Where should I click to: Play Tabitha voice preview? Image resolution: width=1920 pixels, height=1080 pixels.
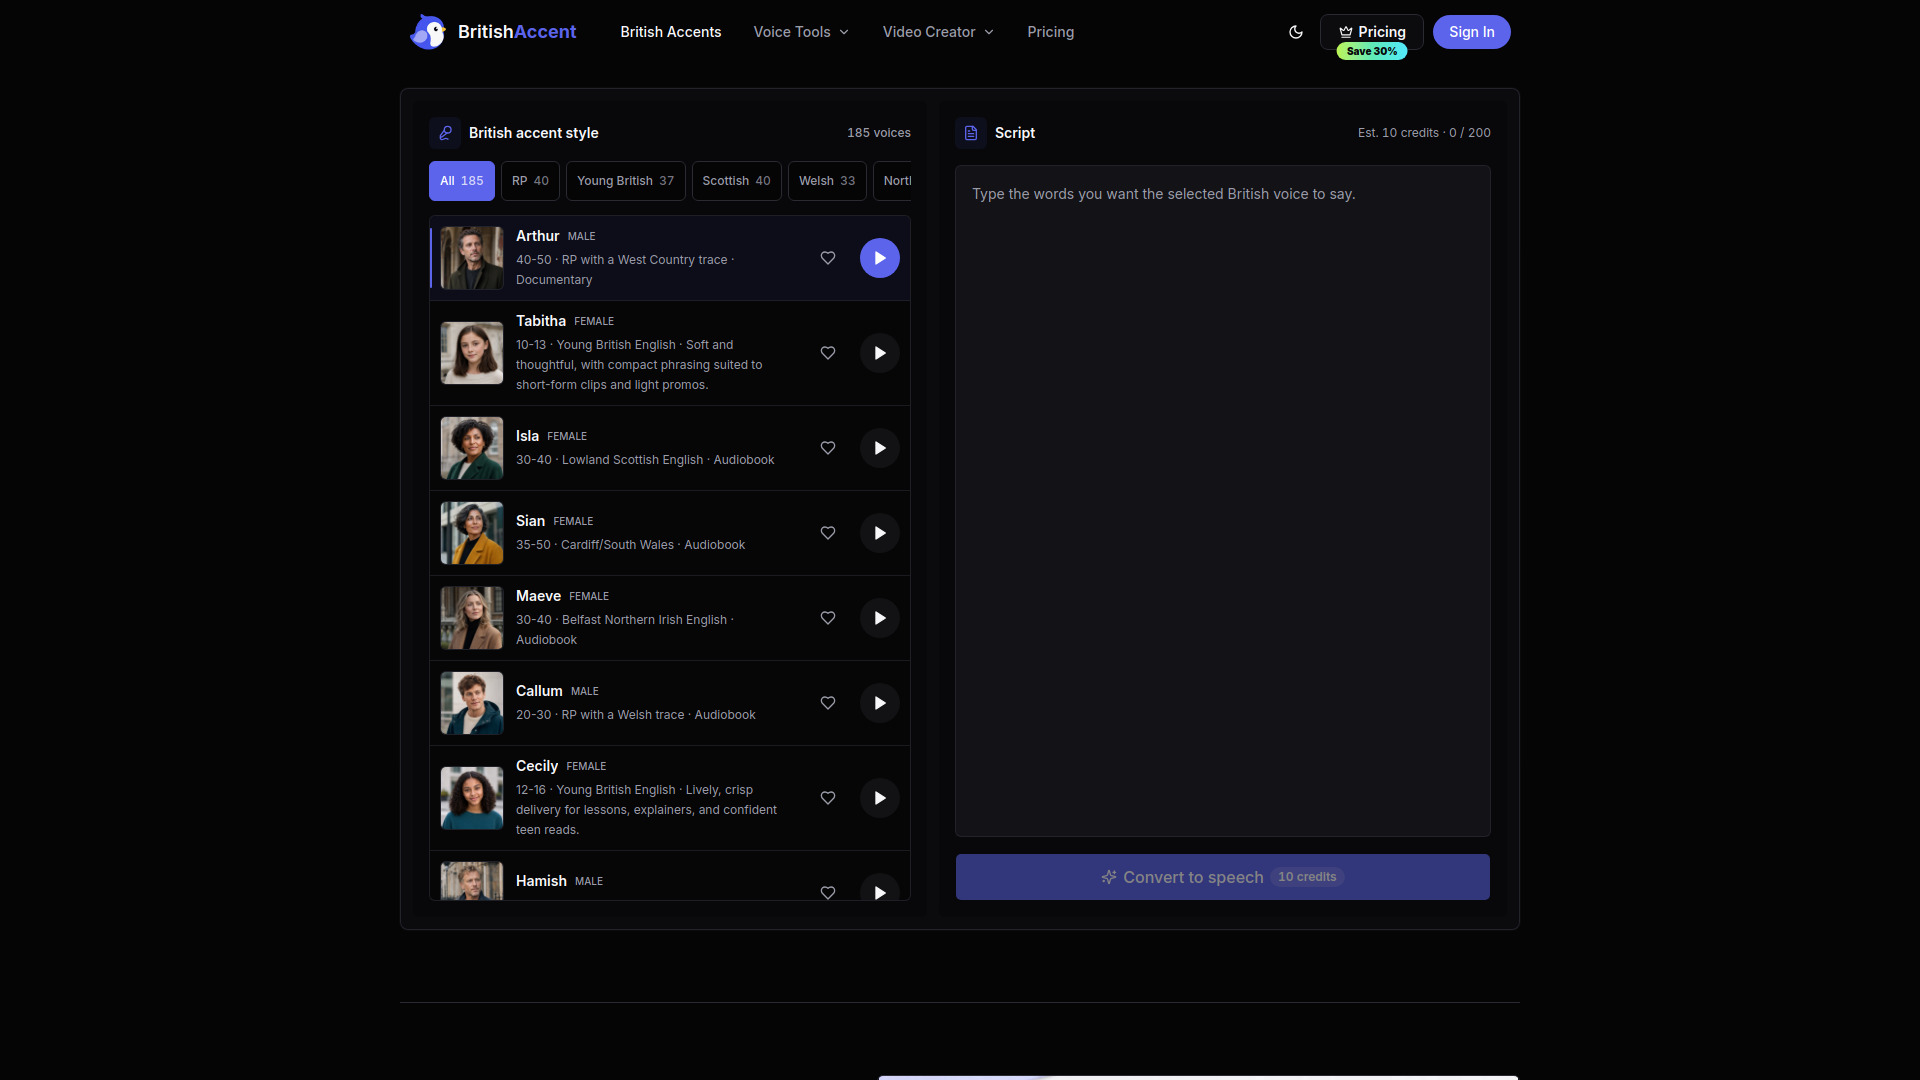880,353
